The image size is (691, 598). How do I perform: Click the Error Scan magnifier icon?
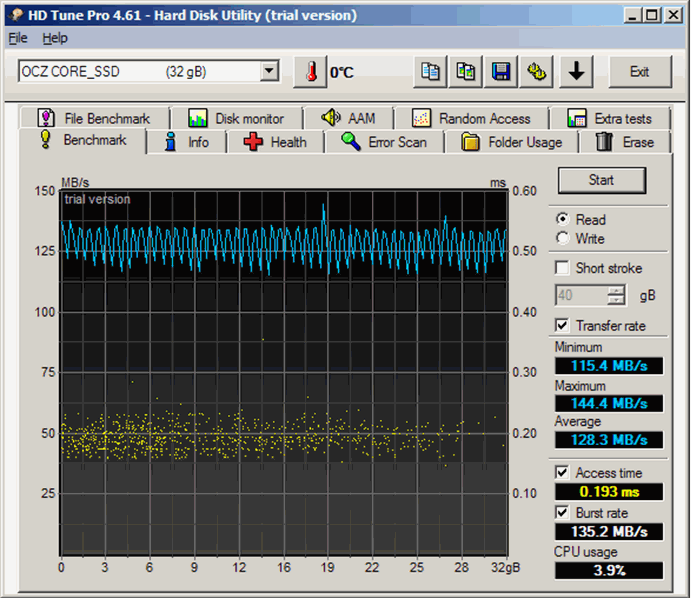click(351, 141)
